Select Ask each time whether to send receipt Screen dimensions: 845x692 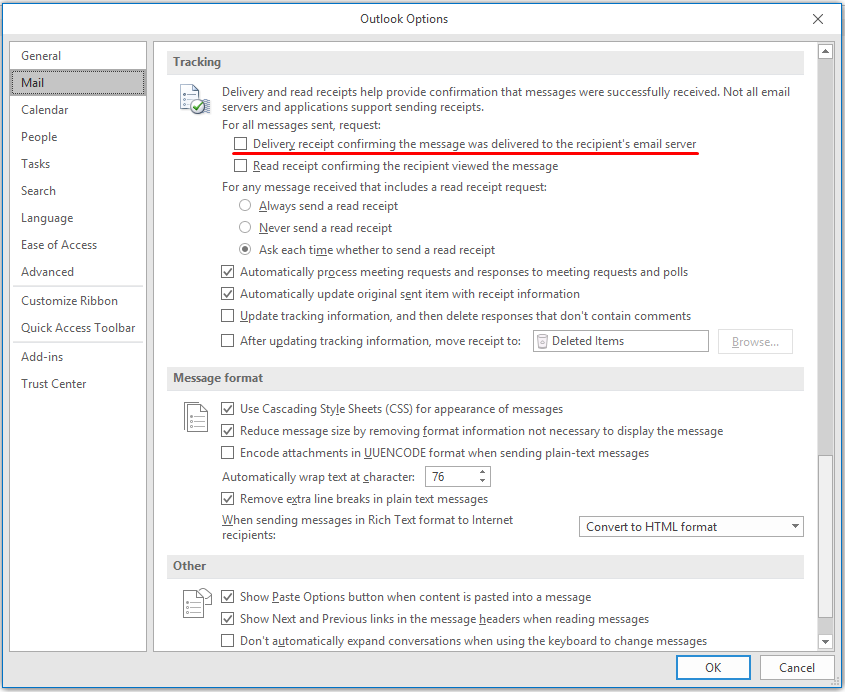click(x=245, y=250)
